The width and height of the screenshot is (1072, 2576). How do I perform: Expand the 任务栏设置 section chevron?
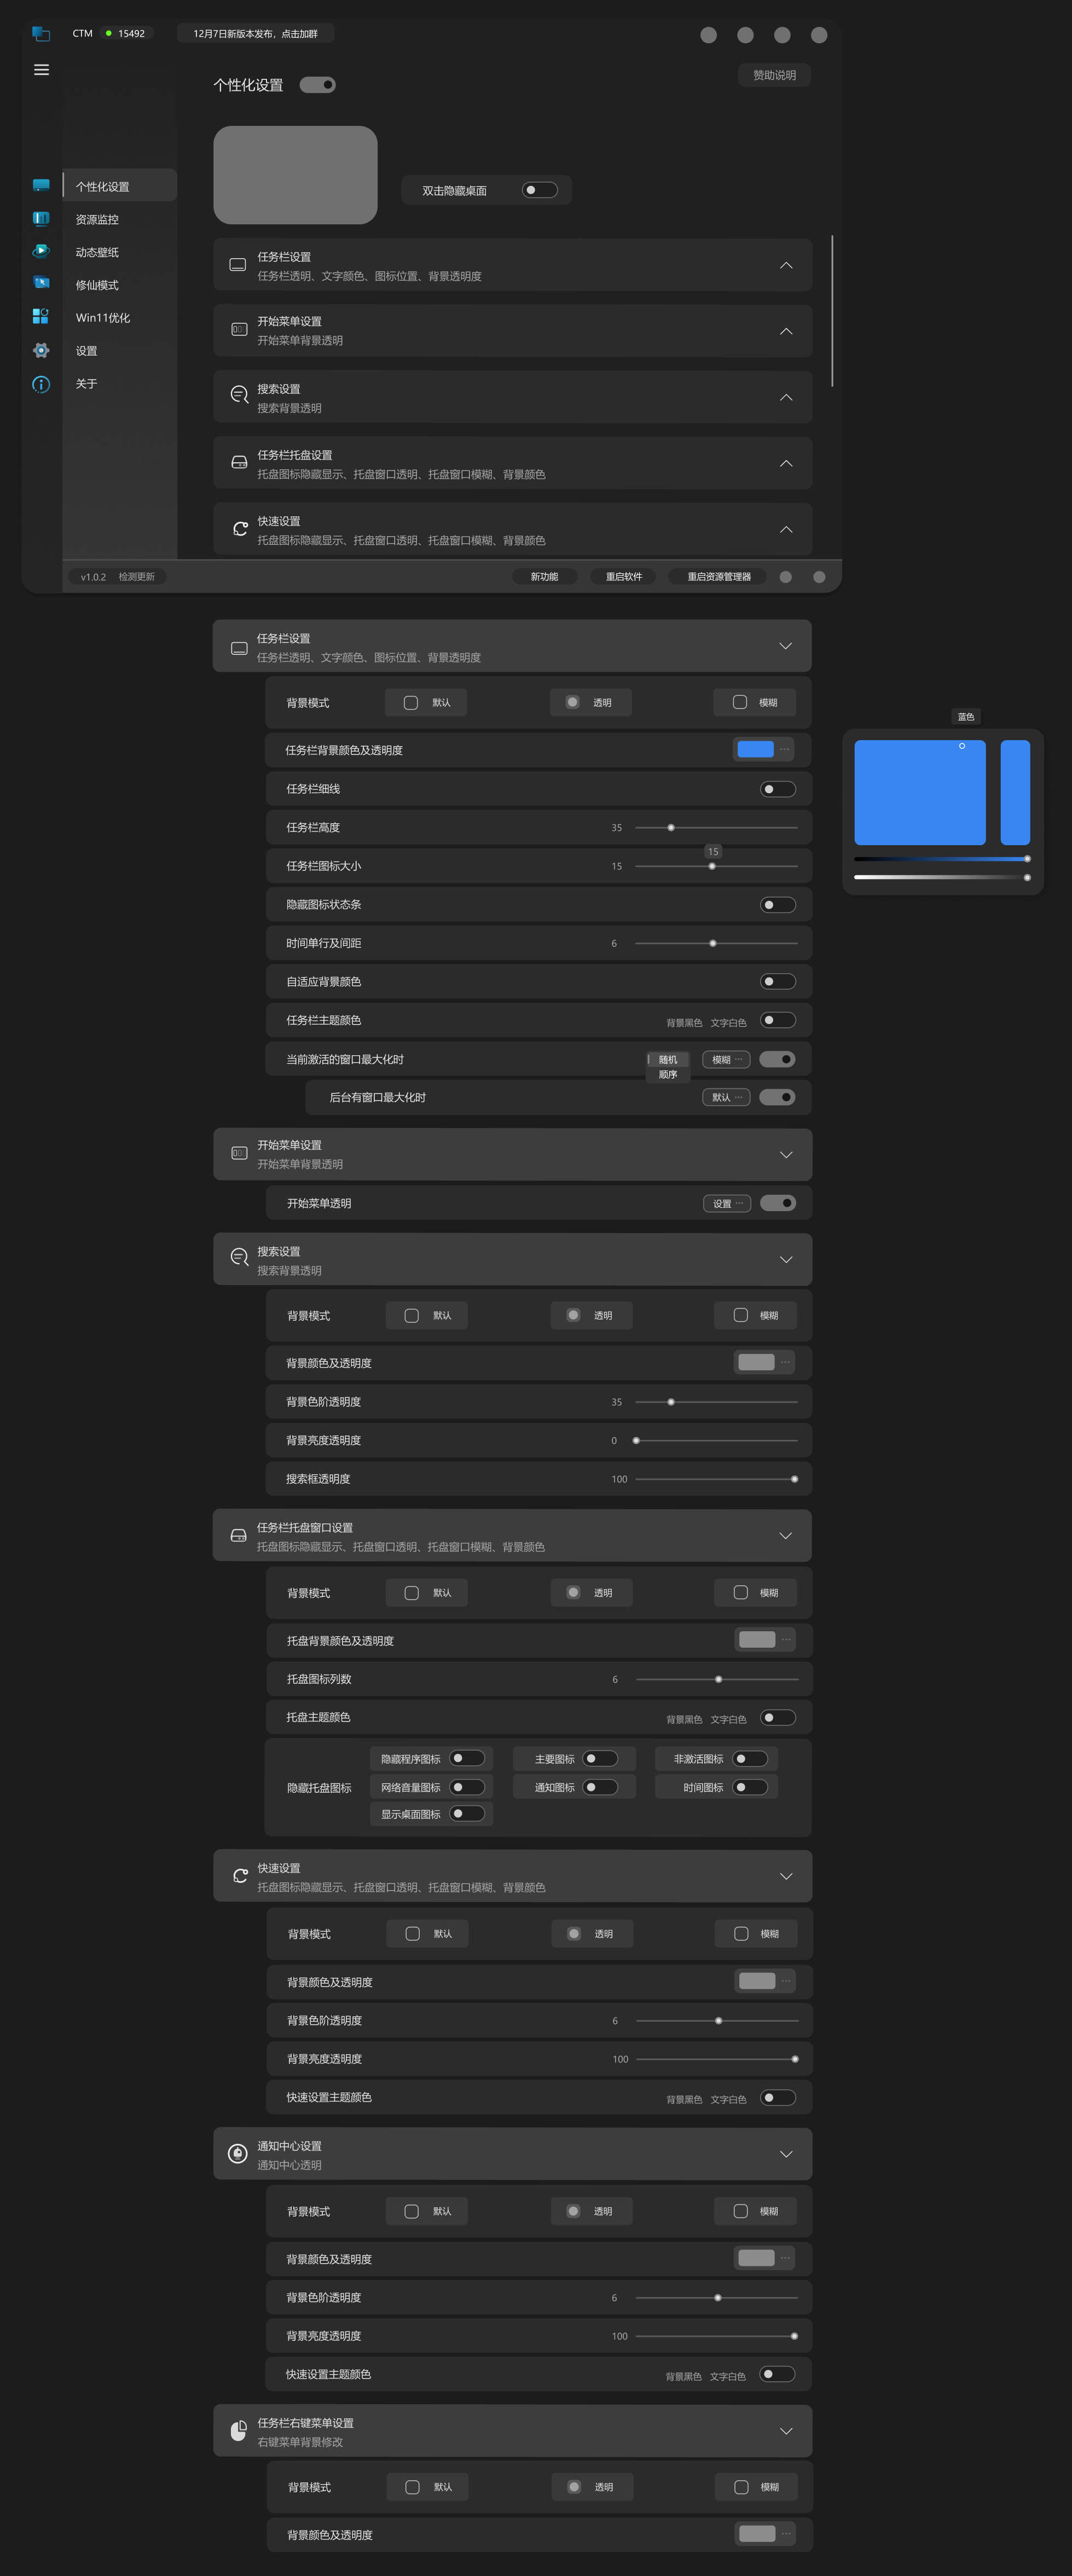tap(786, 265)
